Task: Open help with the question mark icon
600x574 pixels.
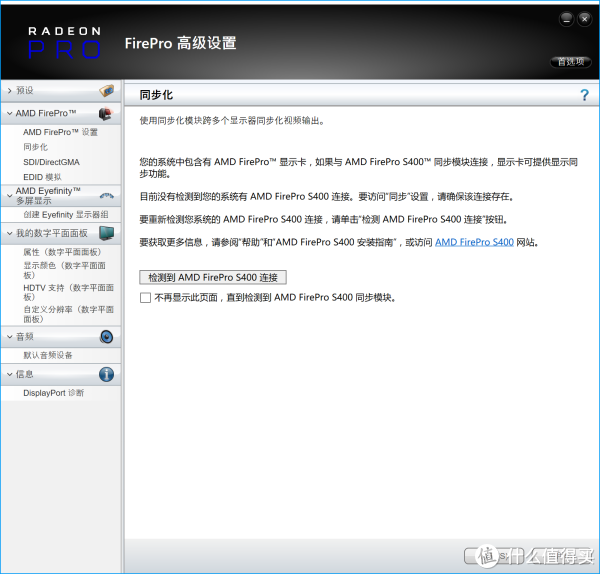Action: pos(584,95)
